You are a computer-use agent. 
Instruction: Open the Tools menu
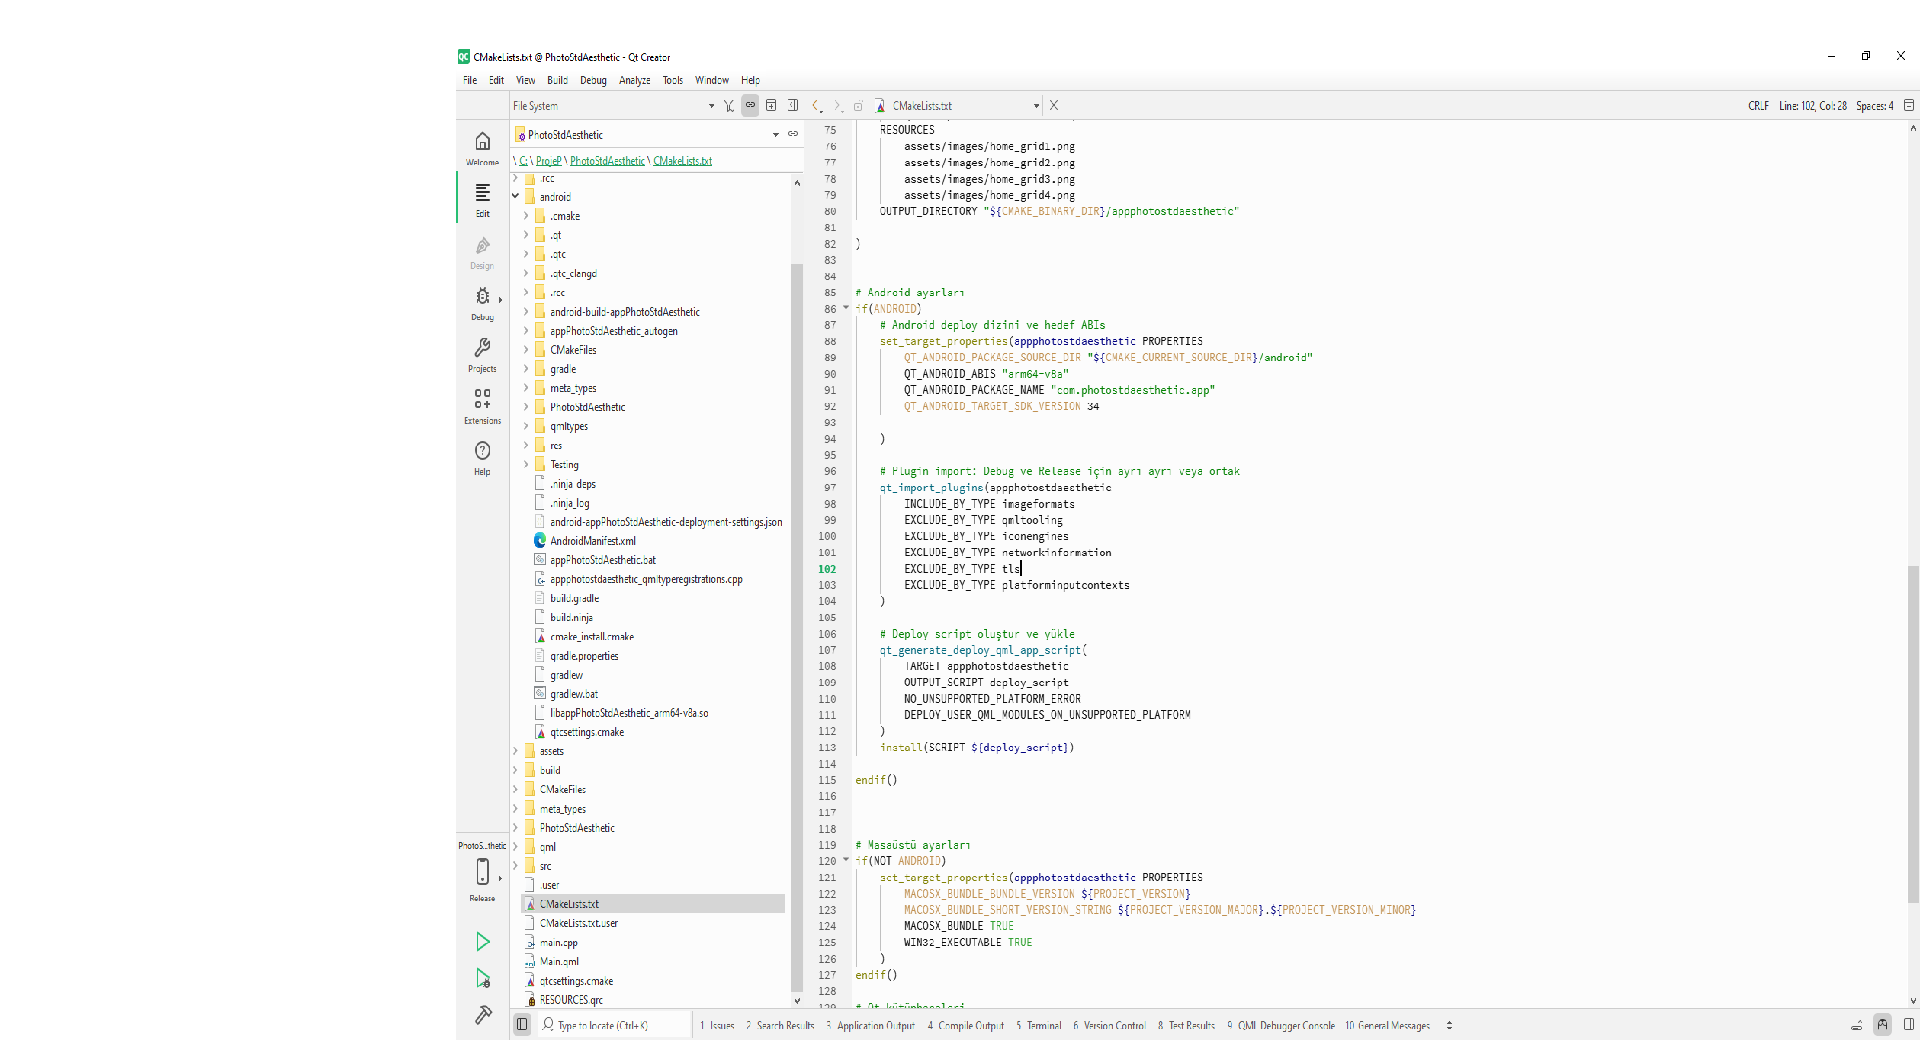[x=672, y=80]
